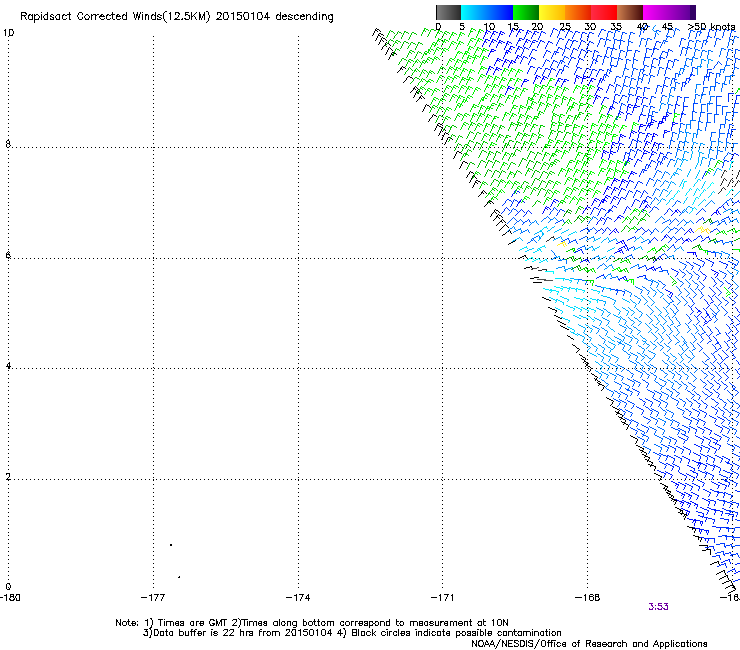The height and width of the screenshot is (650, 740).
Task: Click the brown 35-40 knots color swatch
Action: [x=630, y=12]
